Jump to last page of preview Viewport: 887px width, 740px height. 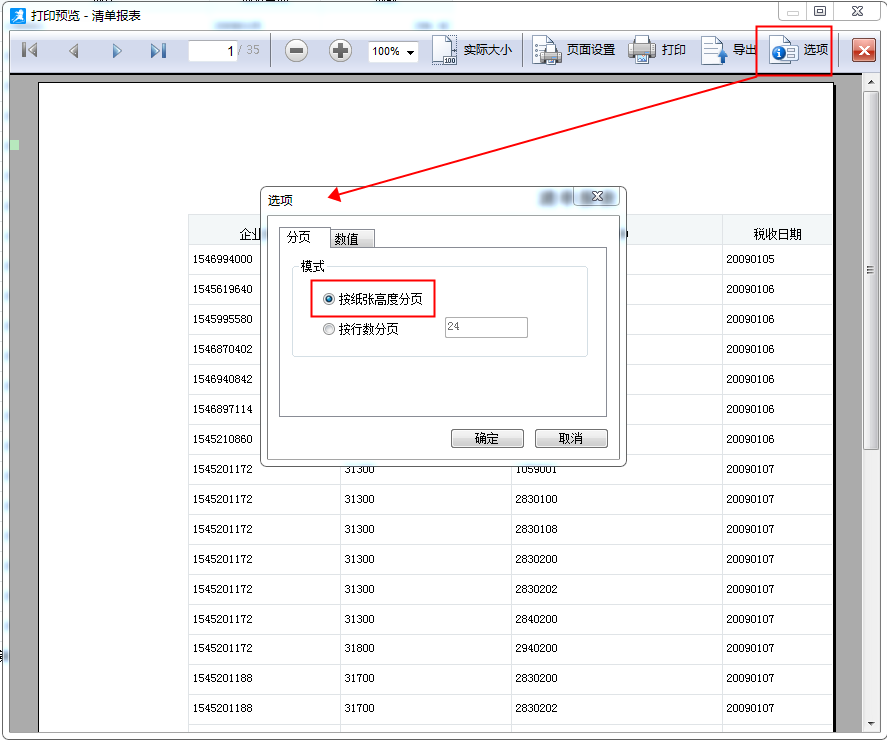(x=158, y=50)
